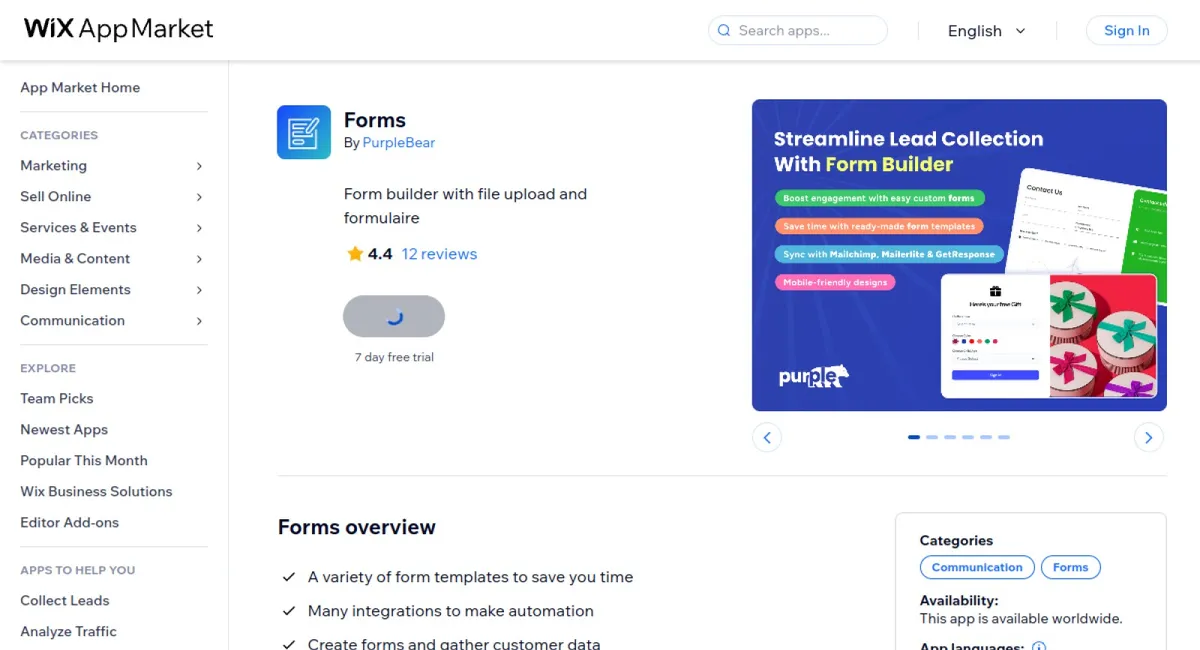The image size is (1200, 650).
Task: Go to App Market Home
Action: (80, 88)
